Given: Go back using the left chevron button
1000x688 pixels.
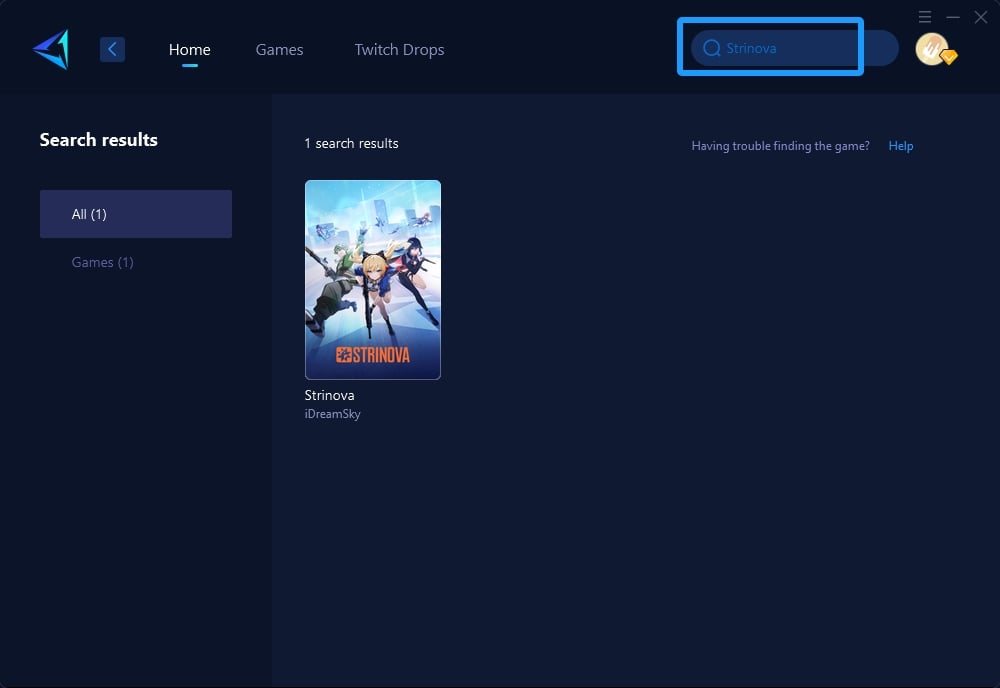Looking at the screenshot, I should tap(112, 49).
